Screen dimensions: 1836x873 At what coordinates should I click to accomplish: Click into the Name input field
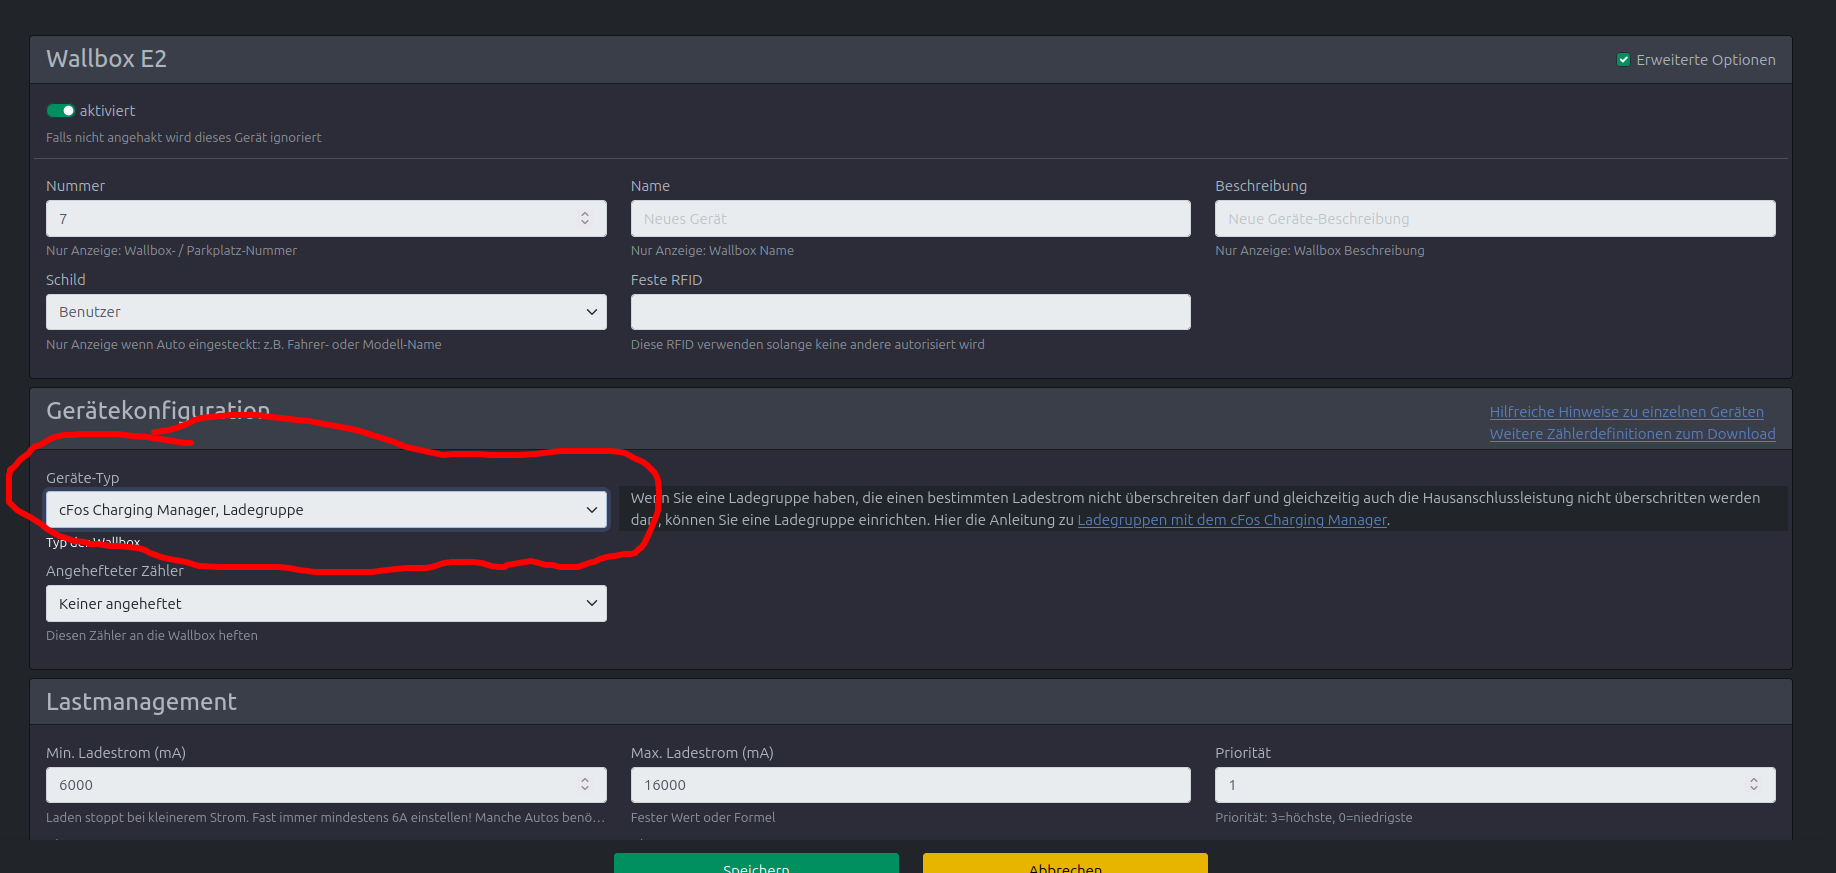click(910, 219)
